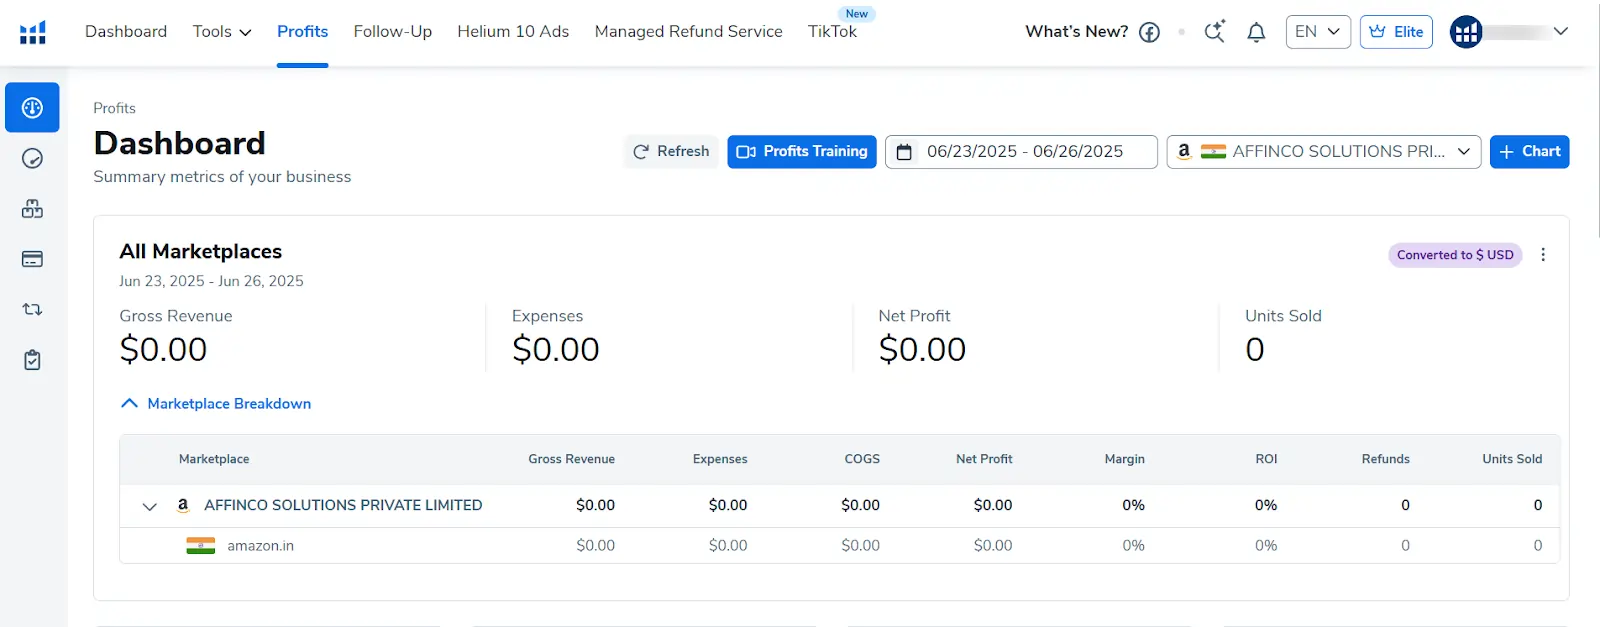Open the gauge sidebar icon
Image resolution: width=1600 pixels, height=627 pixels.
click(32, 158)
